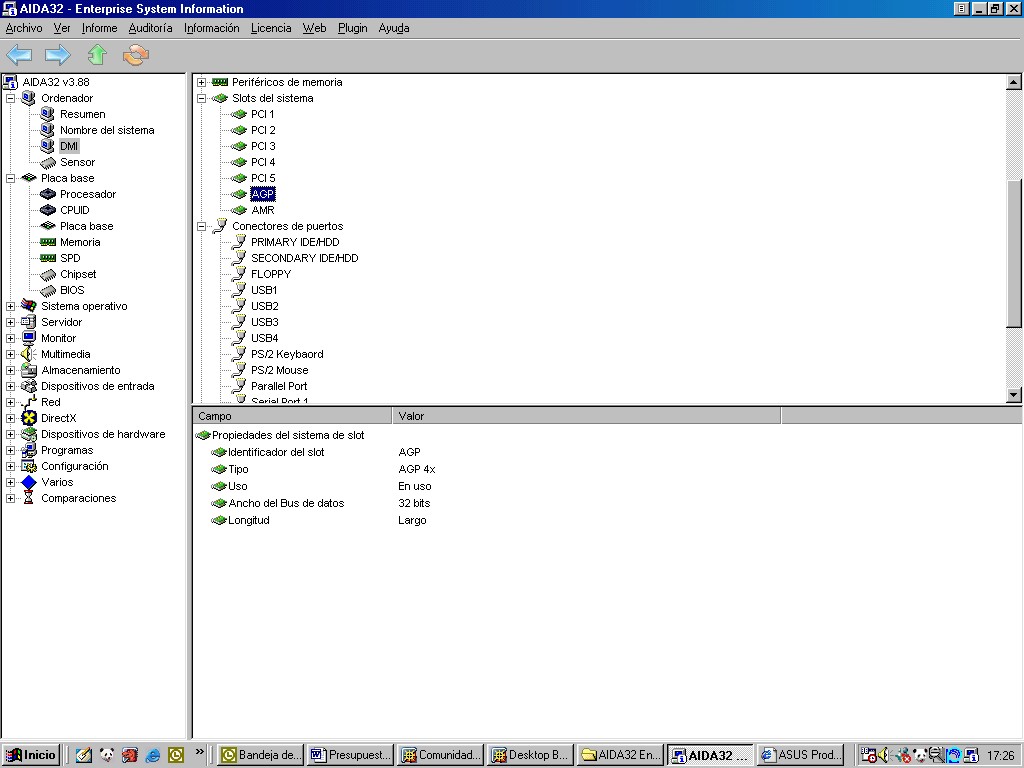Click the CPUID chip icon
Viewport: 1024px width, 768px height.
click(x=48, y=210)
